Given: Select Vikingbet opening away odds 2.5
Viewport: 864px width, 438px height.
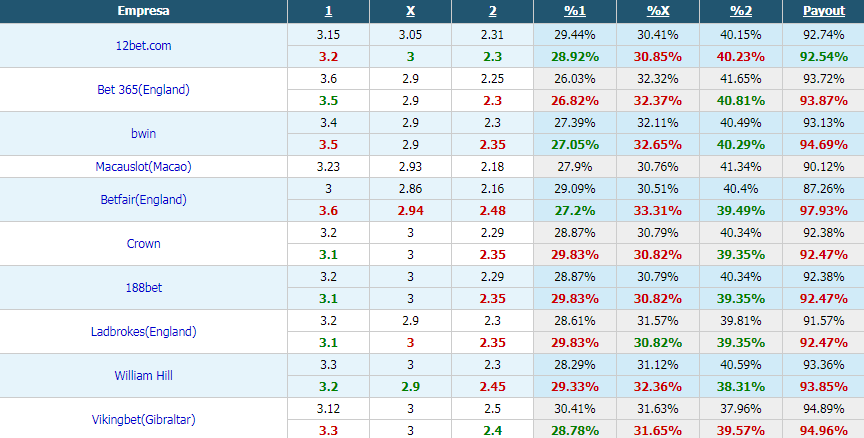Looking at the screenshot, I should [493, 409].
